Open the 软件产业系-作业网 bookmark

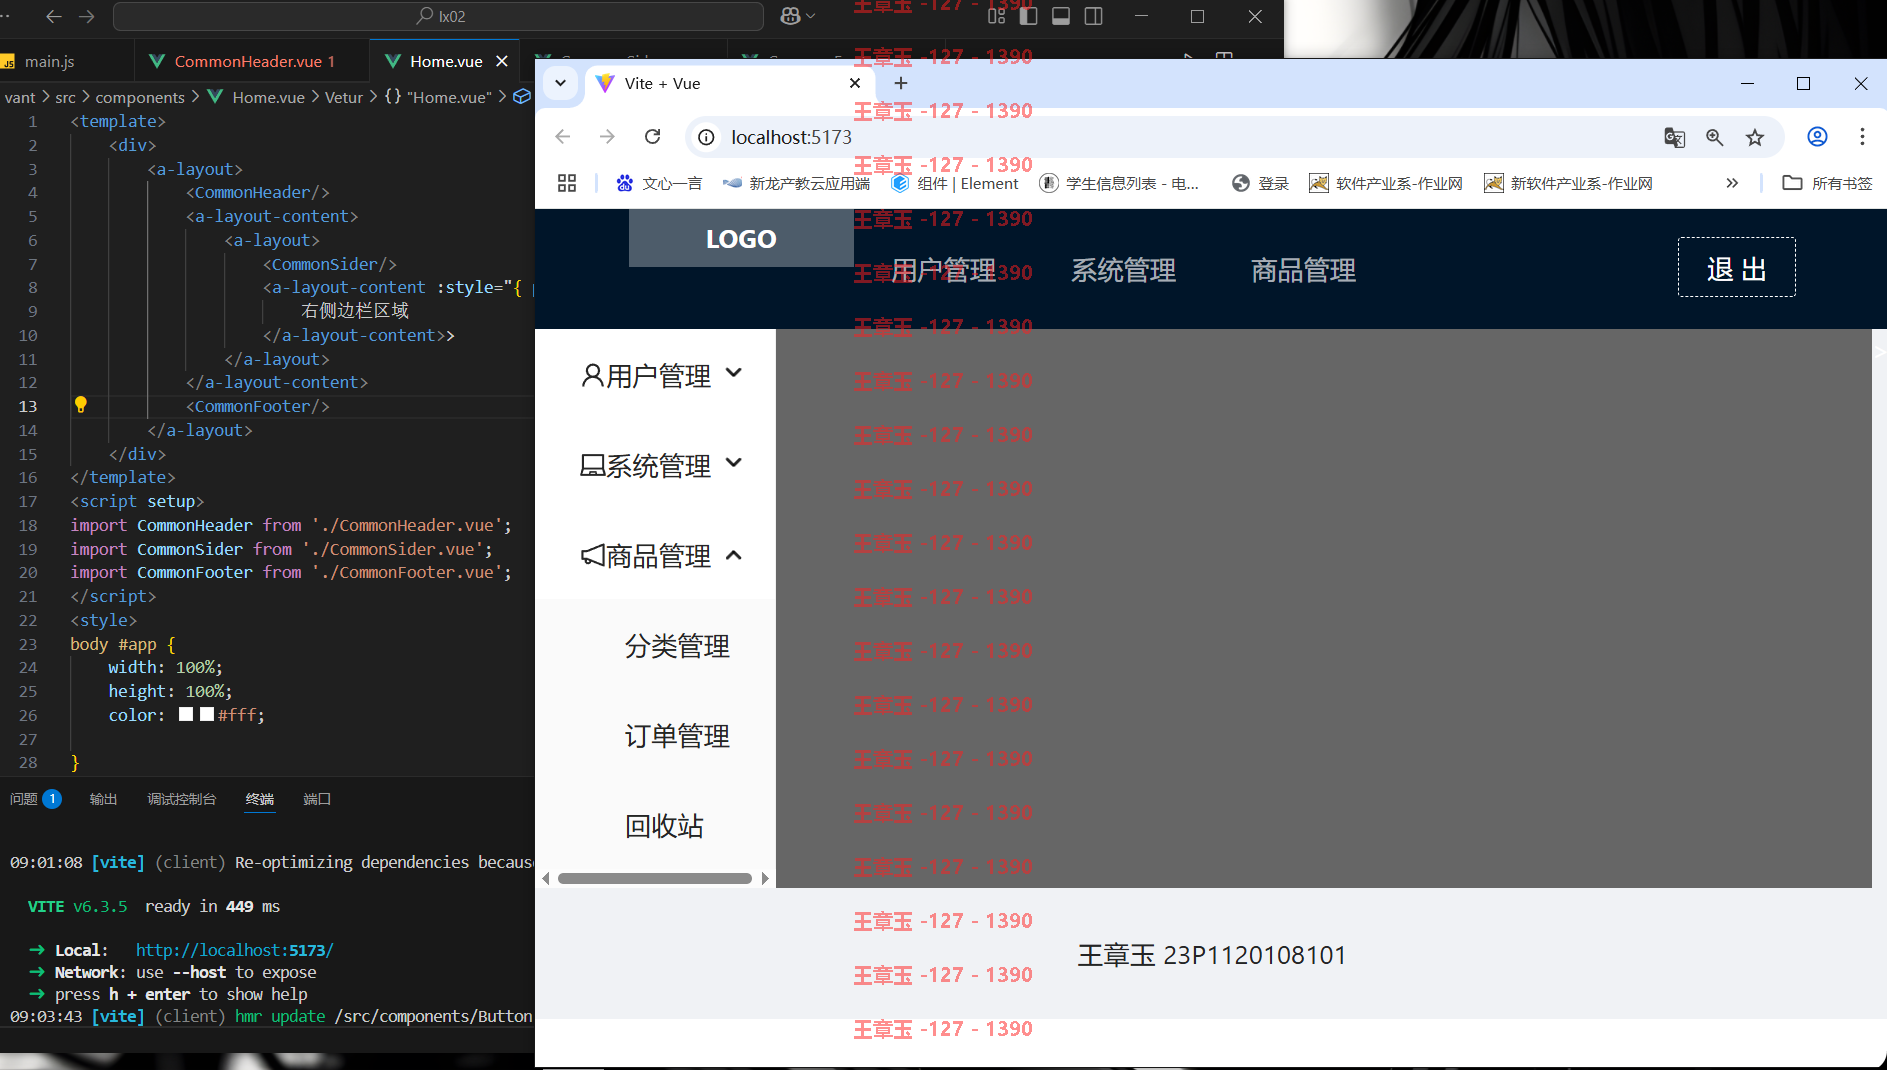pos(1386,183)
